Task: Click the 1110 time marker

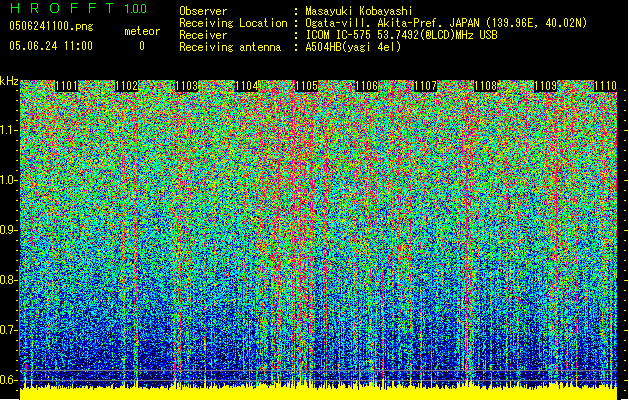Action: (x=605, y=86)
